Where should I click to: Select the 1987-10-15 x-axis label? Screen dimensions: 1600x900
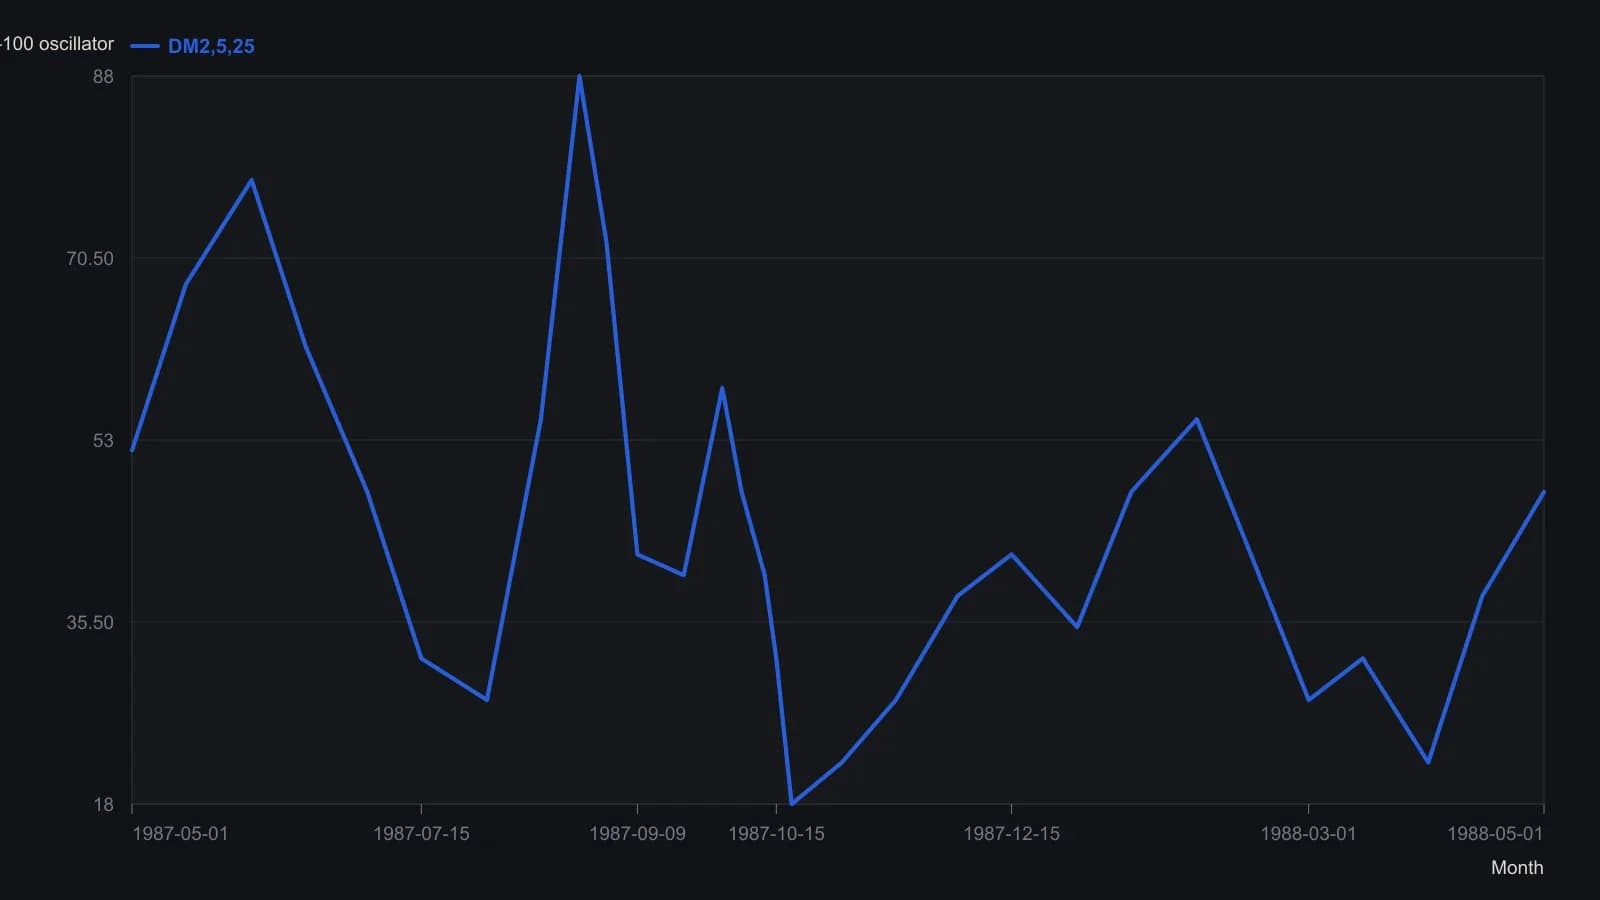pyautogui.click(x=776, y=833)
